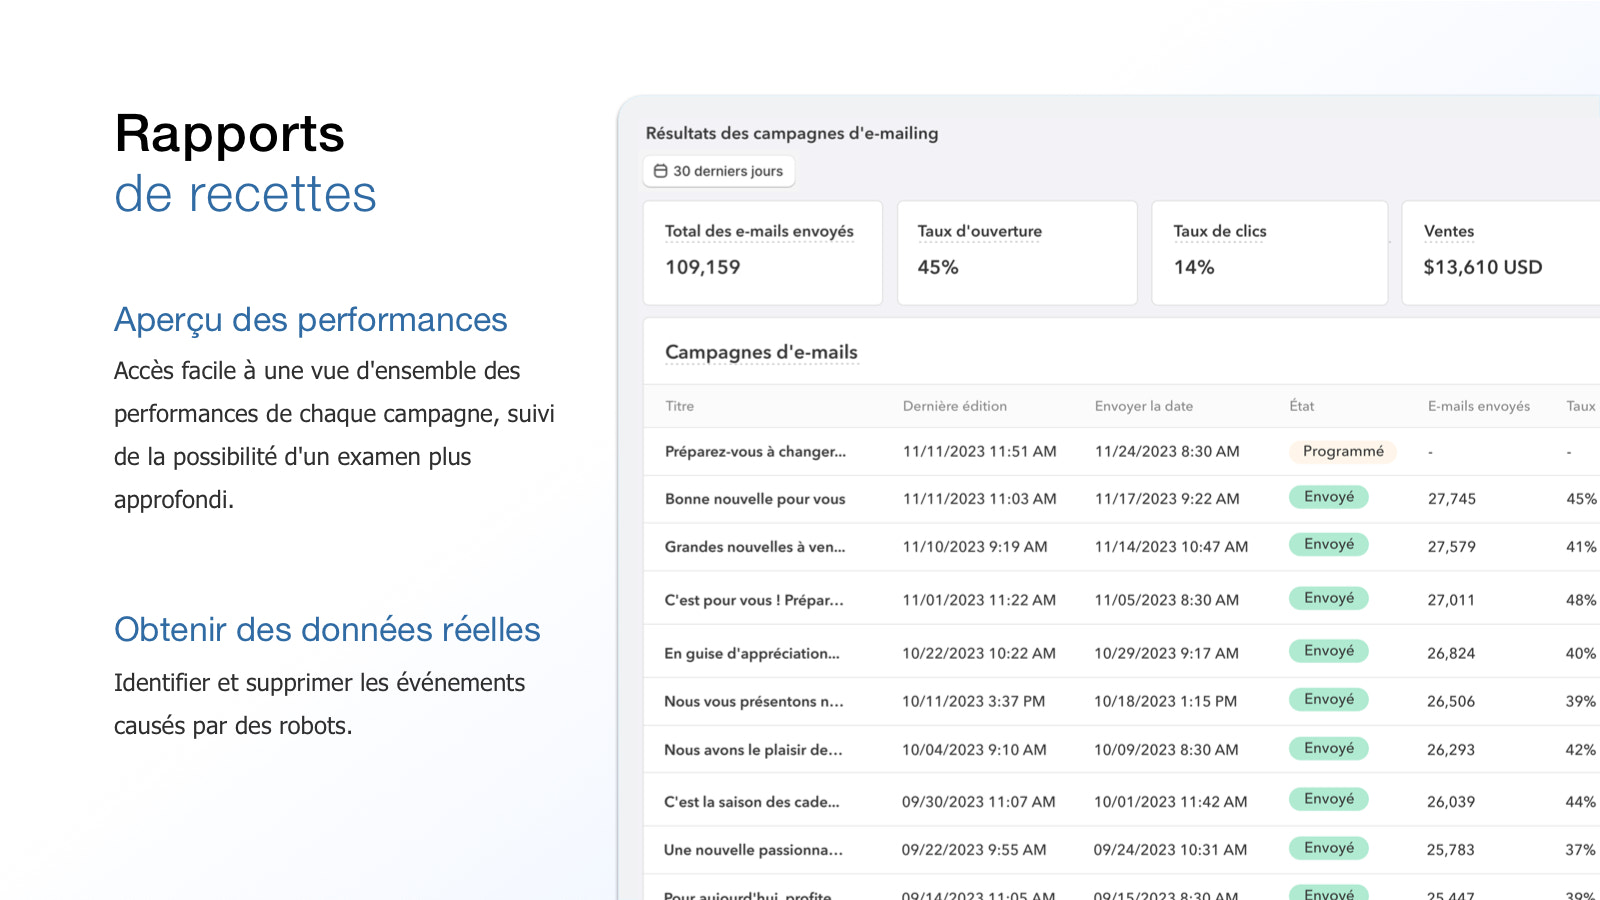This screenshot has width=1600, height=900.
Task: Click last edit date '11/10/2023 9:19 AM'
Action: click(975, 547)
